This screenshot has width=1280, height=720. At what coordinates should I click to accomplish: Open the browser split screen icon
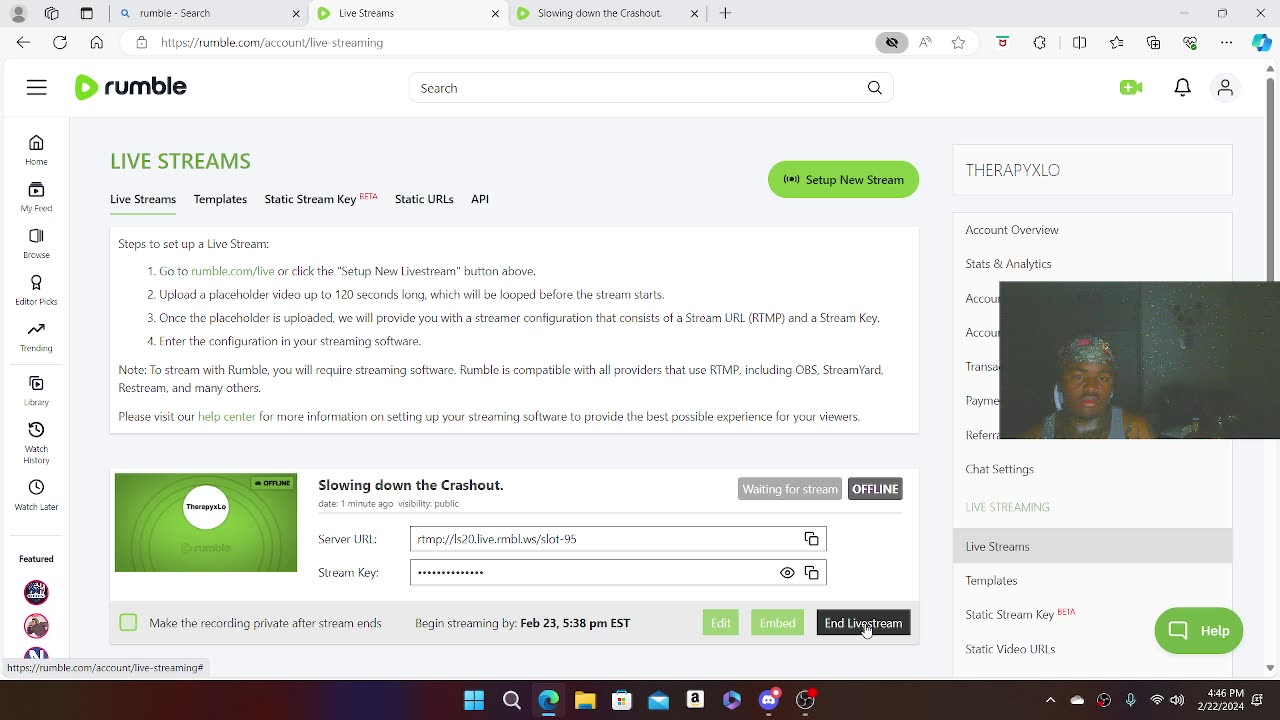1079,43
